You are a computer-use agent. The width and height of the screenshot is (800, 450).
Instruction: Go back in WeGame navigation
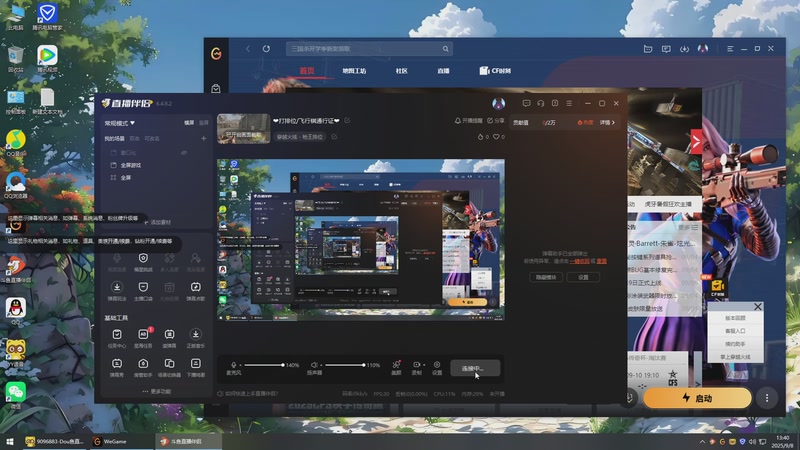[248, 49]
